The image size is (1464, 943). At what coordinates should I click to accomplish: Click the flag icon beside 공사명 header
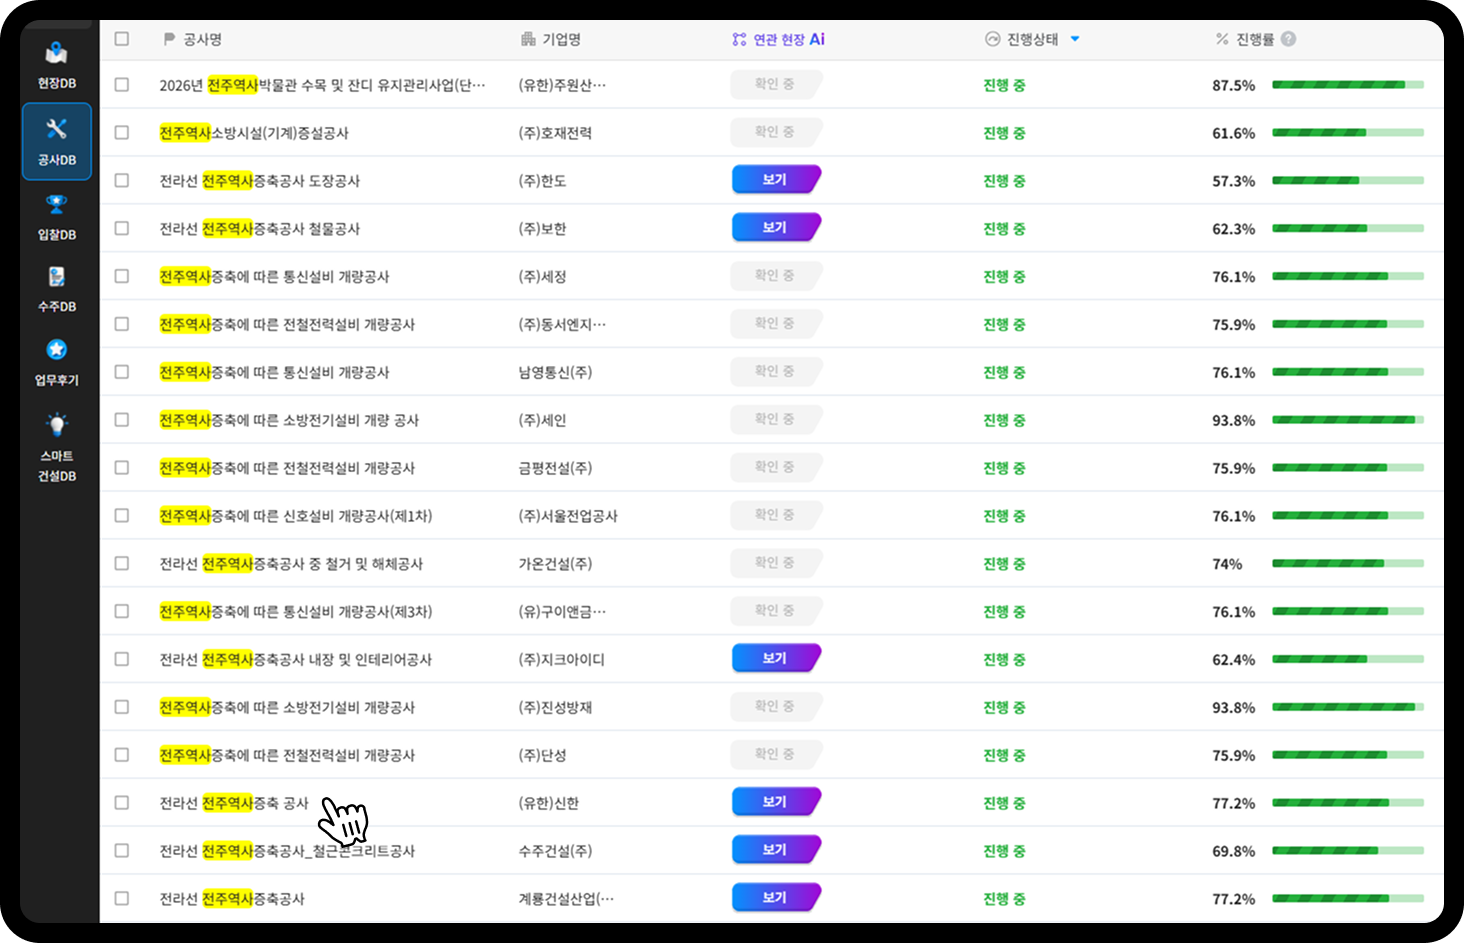click(x=169, y=39)
